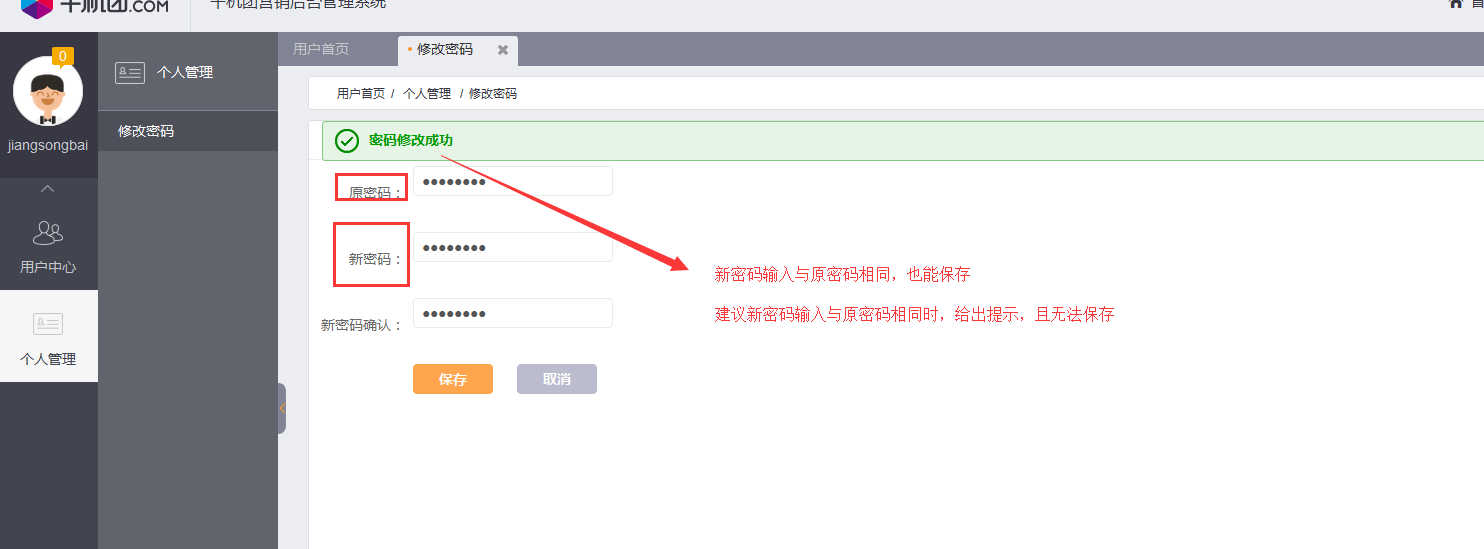The height and width of the screenshot is (549, 1484).
Task: Click the jiangsongbai user avatar
Action: [x=48, y=92]
